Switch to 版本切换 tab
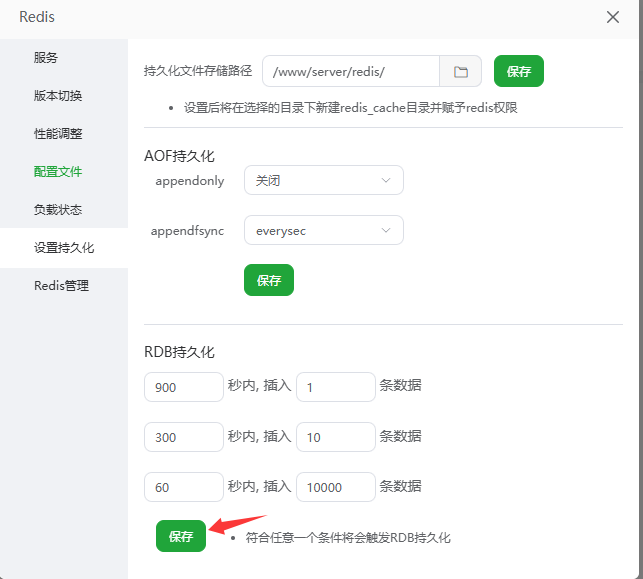The image size is (643, 579). [58, 96]
